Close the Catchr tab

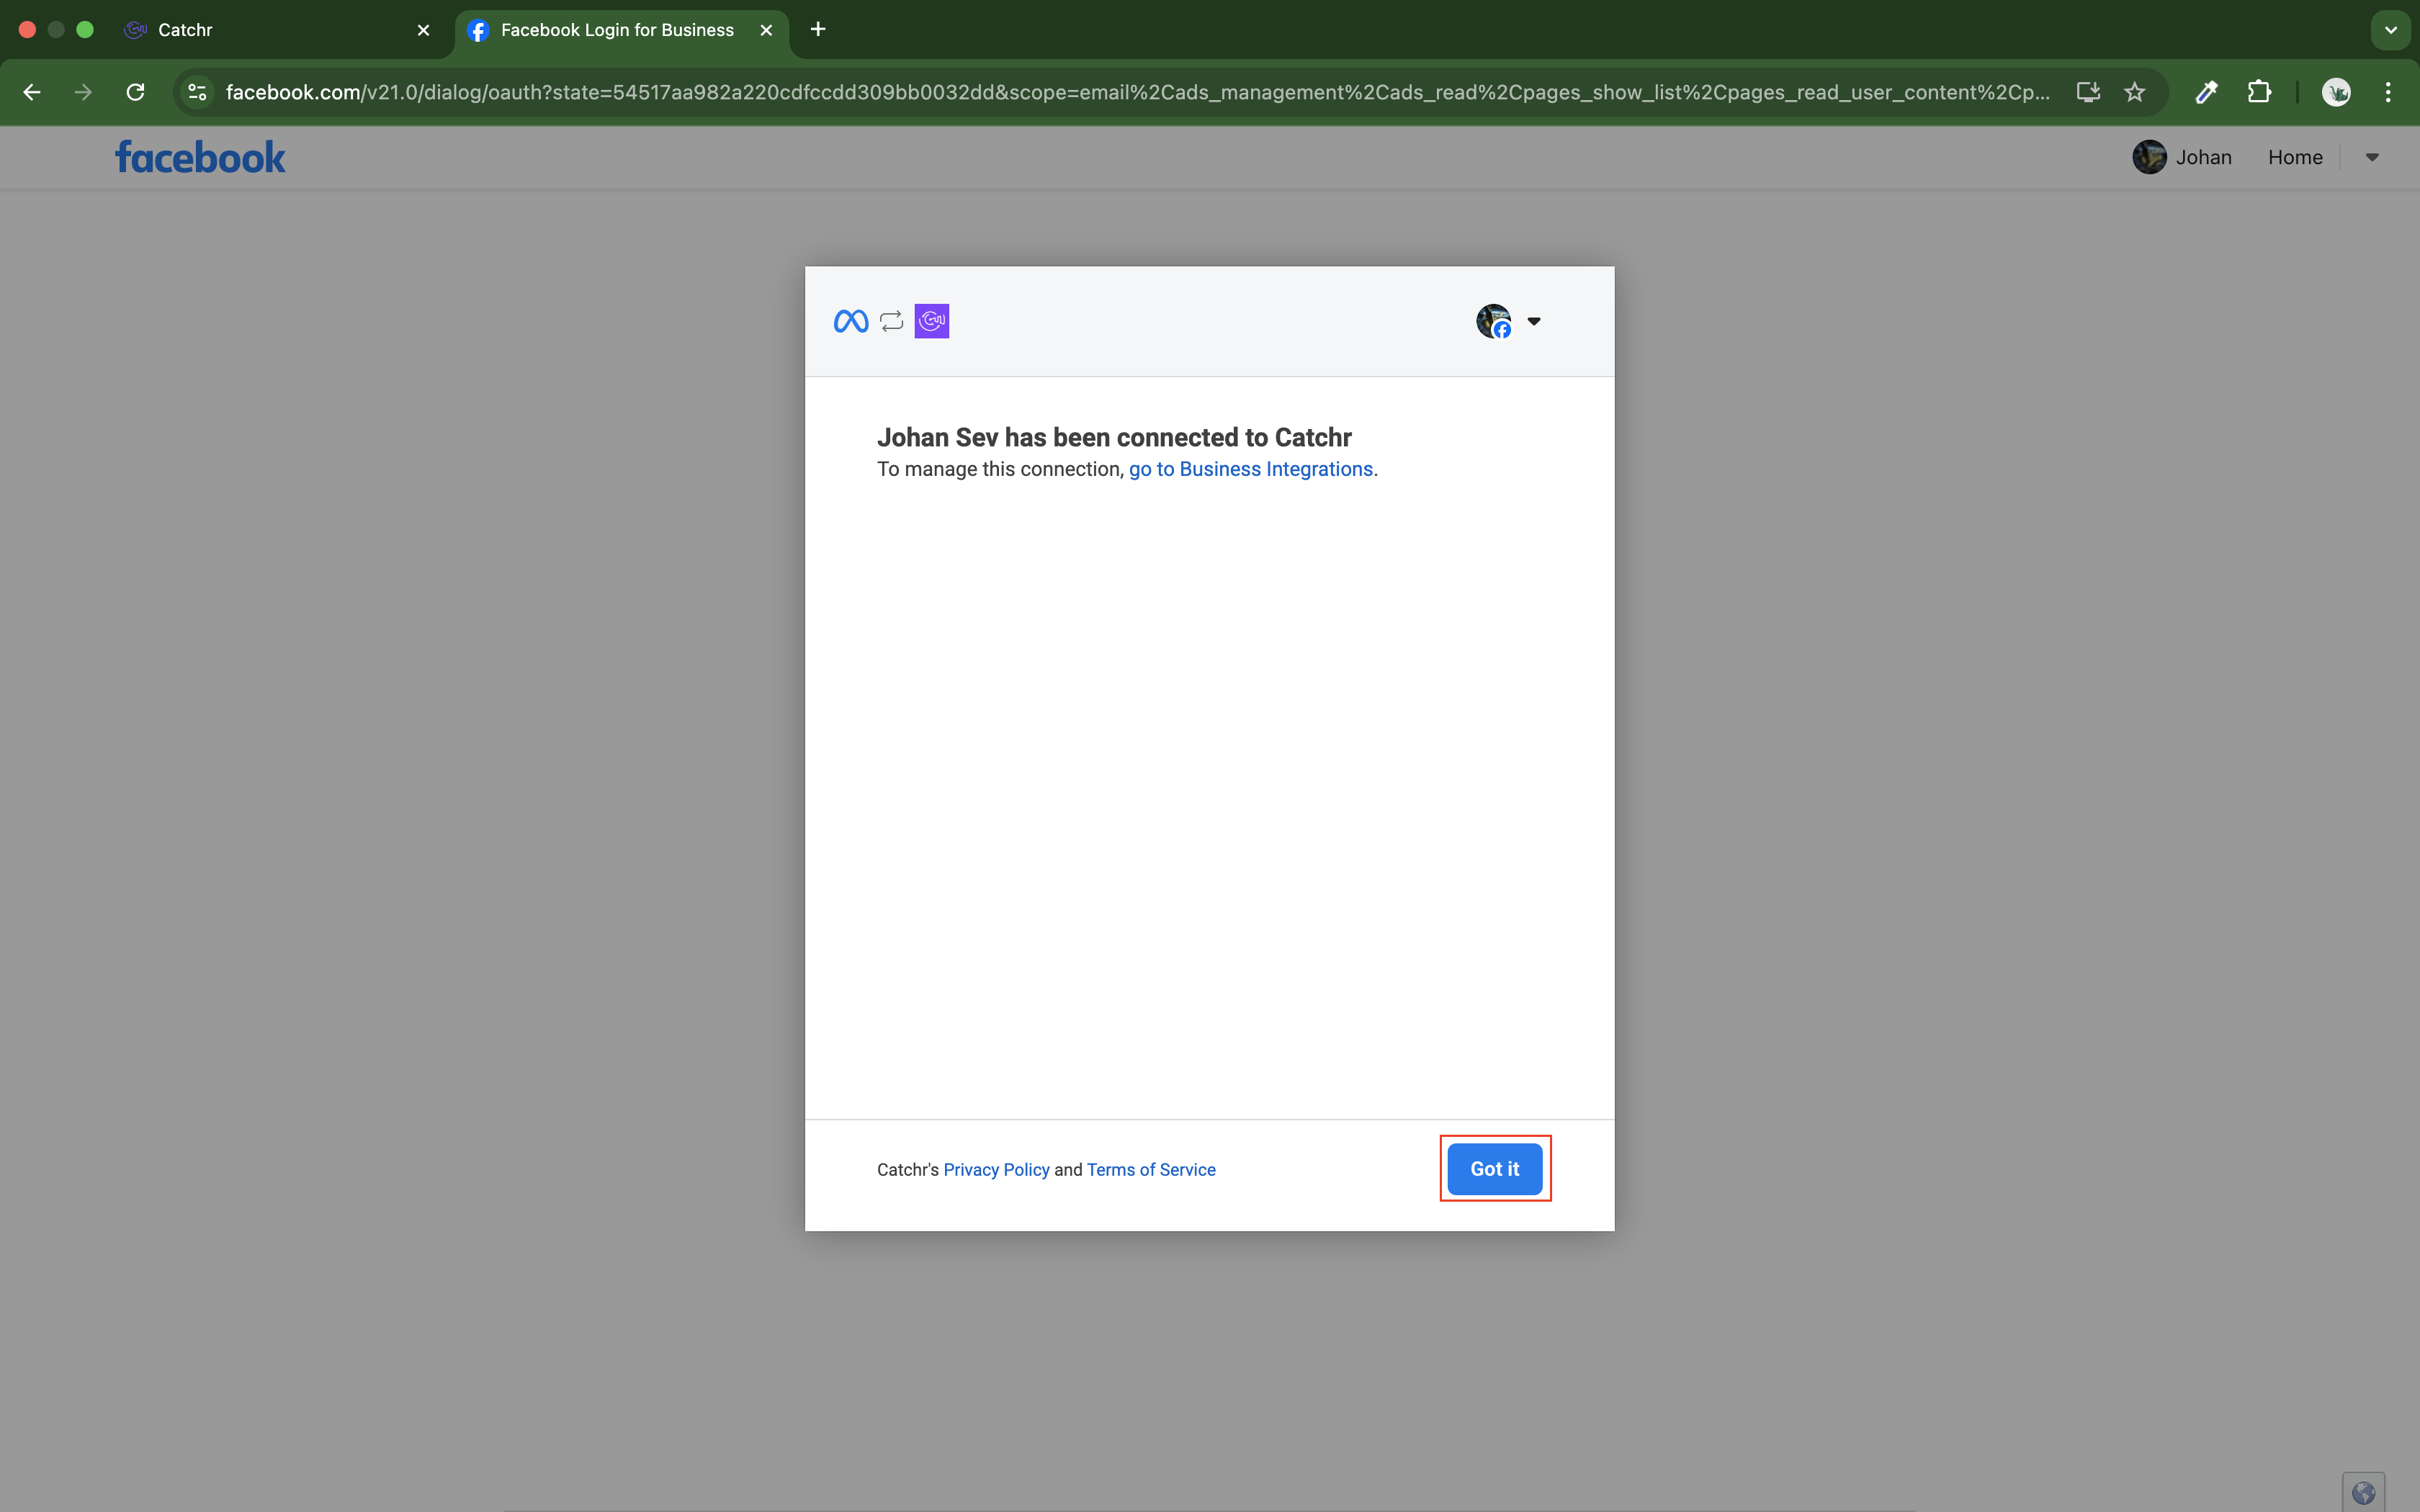(x=424, y=30)
